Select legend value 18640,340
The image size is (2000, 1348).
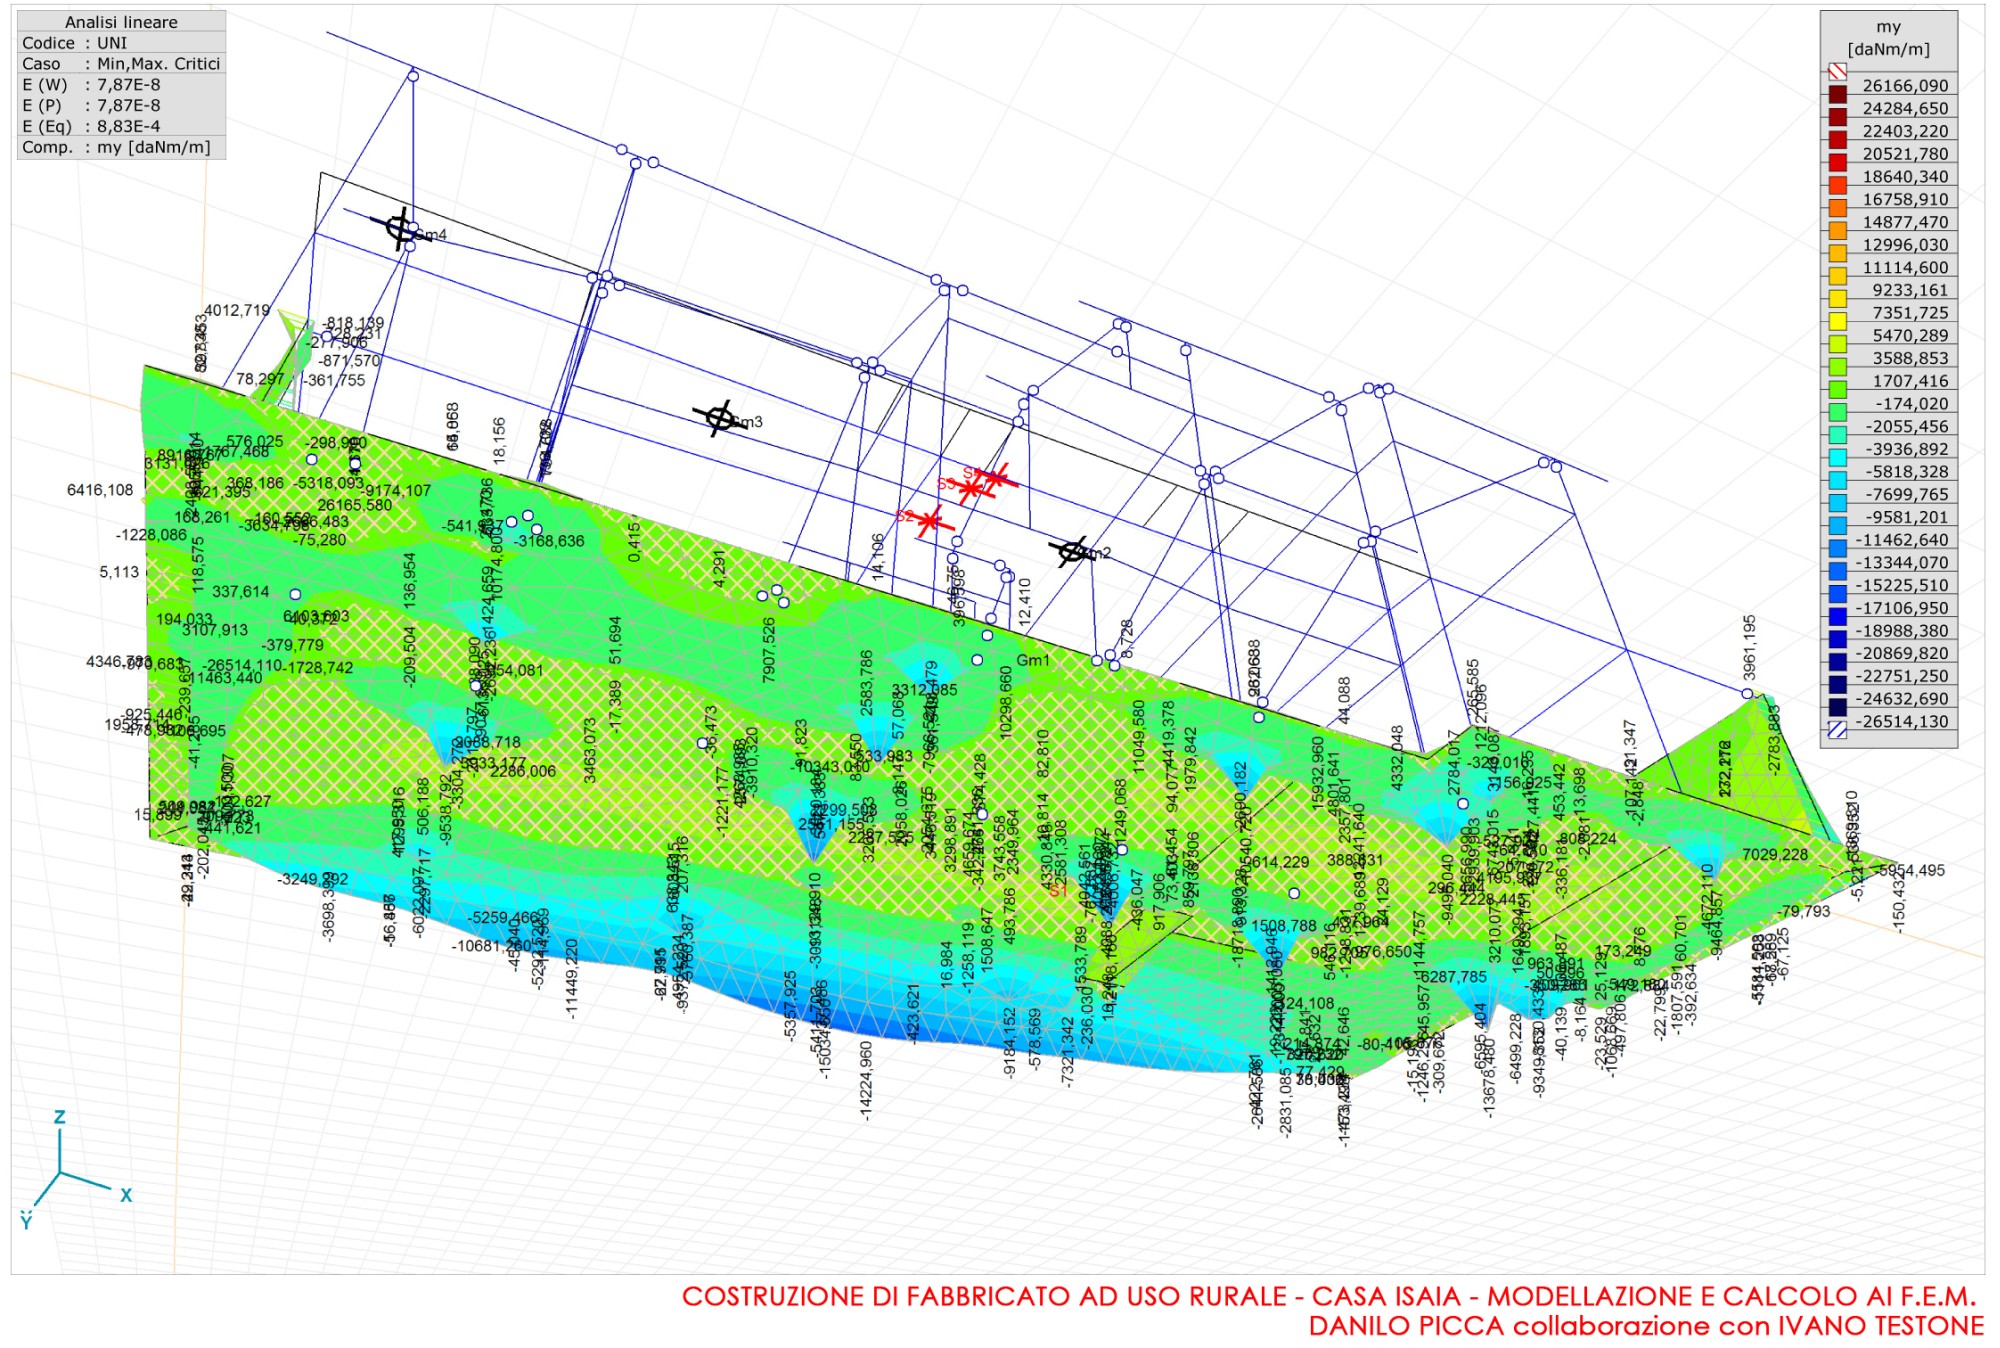(x=1905, y=177)
